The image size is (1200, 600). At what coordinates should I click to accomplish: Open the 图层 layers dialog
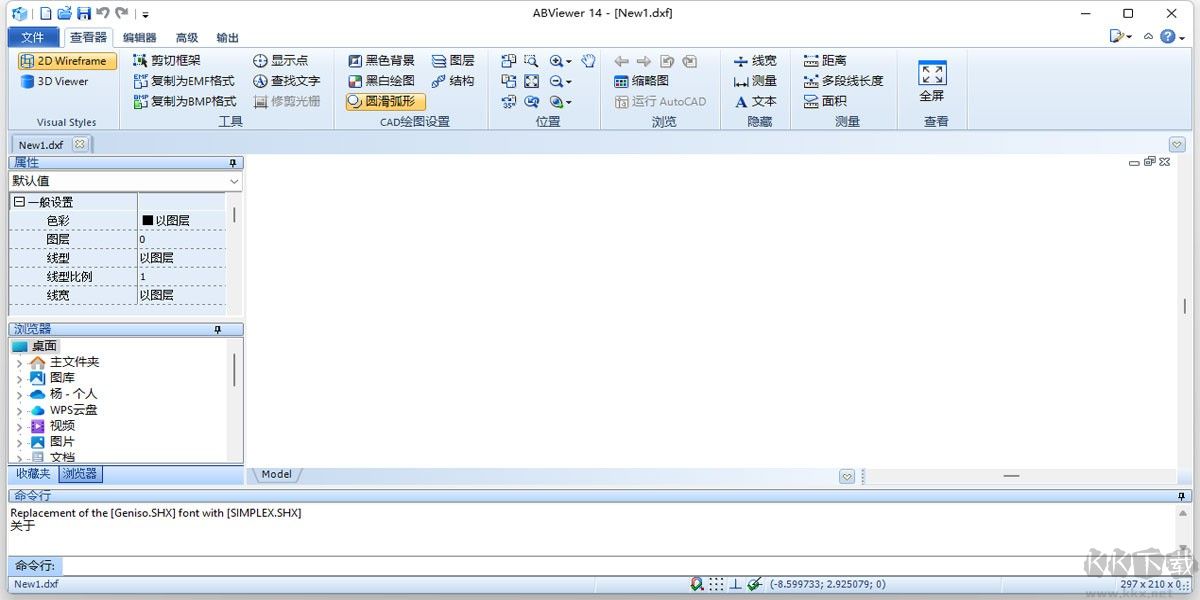click(x=452, y=60)
